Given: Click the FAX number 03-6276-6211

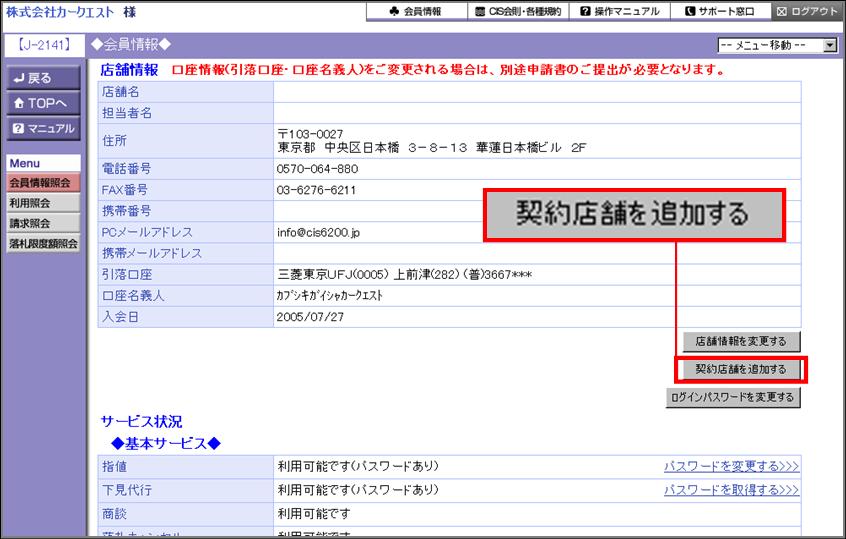Looking at the screenshot, I should [316, 190].
